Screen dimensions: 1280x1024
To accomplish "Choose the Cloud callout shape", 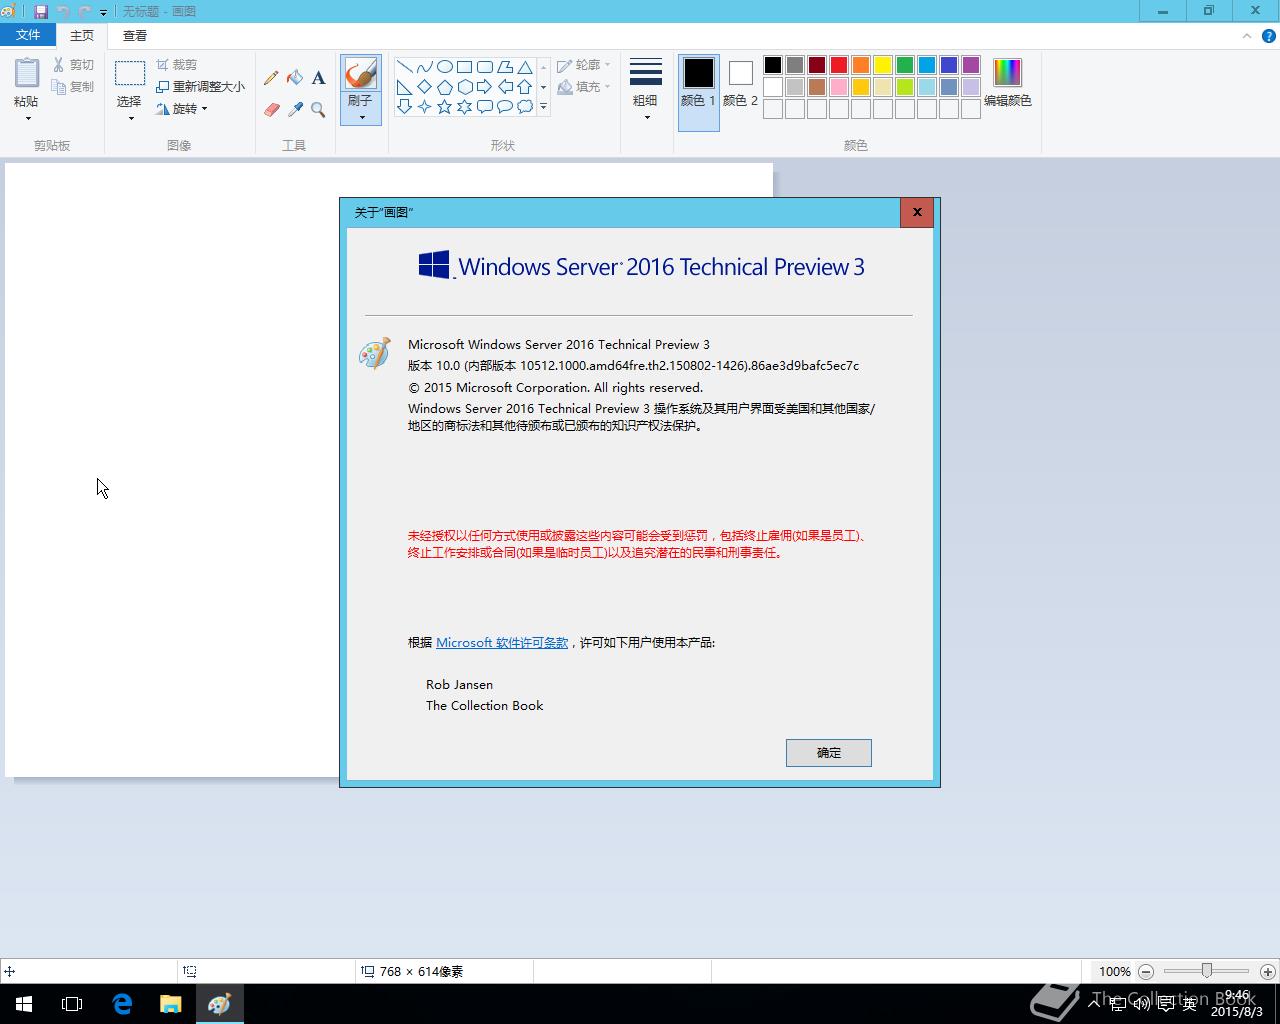I will click(524, 107).
